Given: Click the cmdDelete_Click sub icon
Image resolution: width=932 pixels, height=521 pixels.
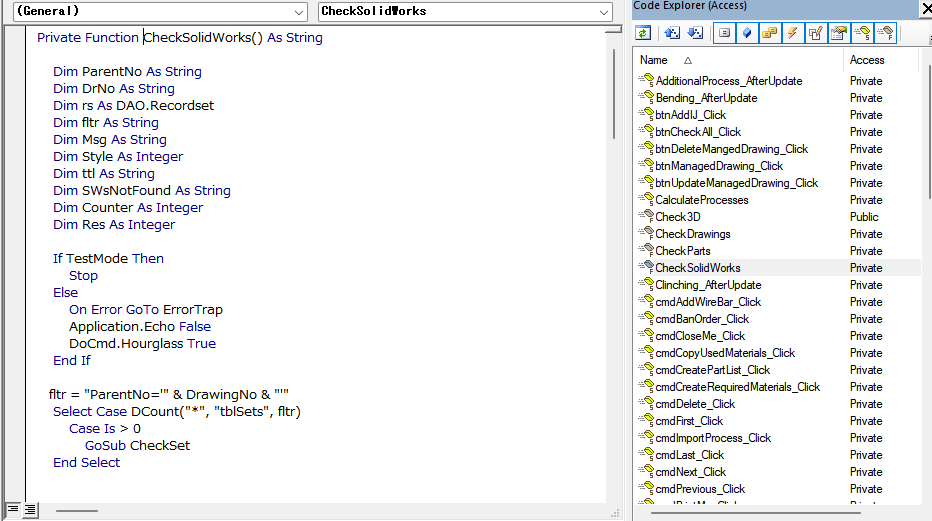Looking at the screenshot, I should 646,403.
